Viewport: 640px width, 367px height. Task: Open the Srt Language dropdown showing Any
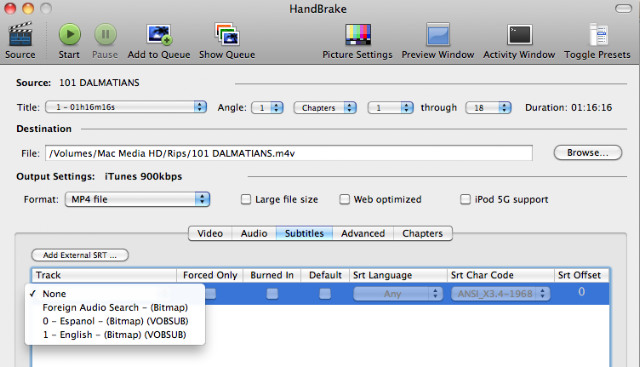coord(398,294)
